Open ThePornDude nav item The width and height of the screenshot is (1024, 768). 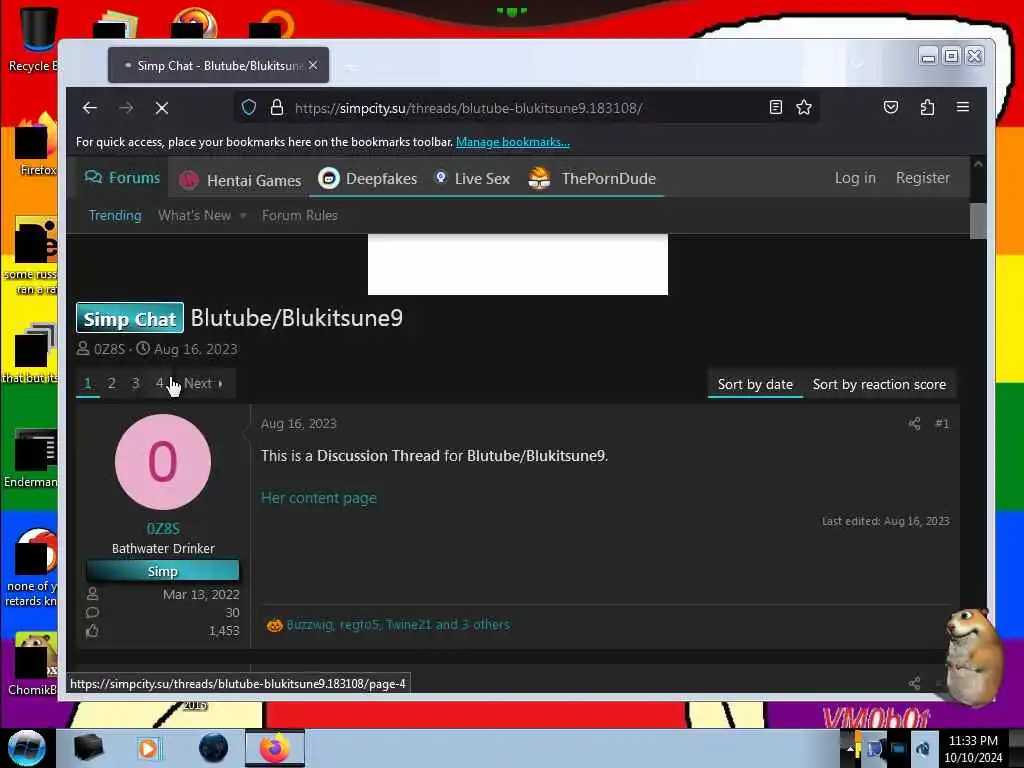[x=592, y=178]
